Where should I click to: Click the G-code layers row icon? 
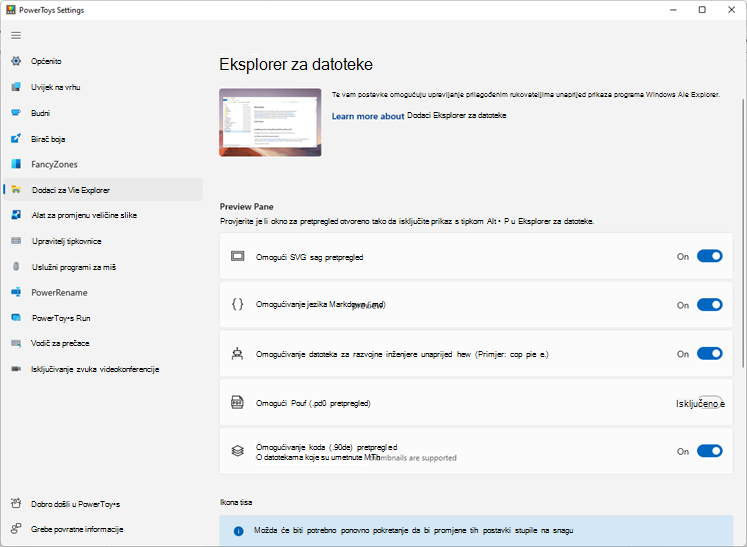coord(237,451)
